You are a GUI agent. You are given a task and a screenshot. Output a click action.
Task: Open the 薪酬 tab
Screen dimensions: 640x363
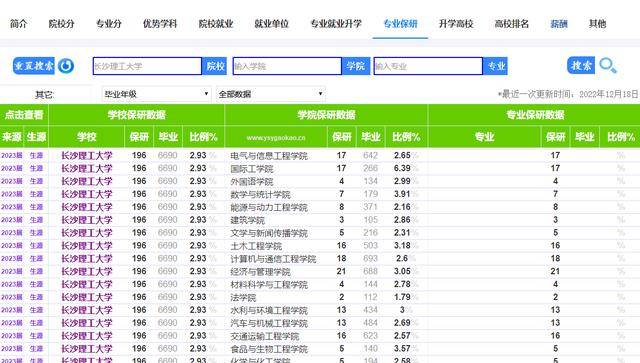(559, 24)
